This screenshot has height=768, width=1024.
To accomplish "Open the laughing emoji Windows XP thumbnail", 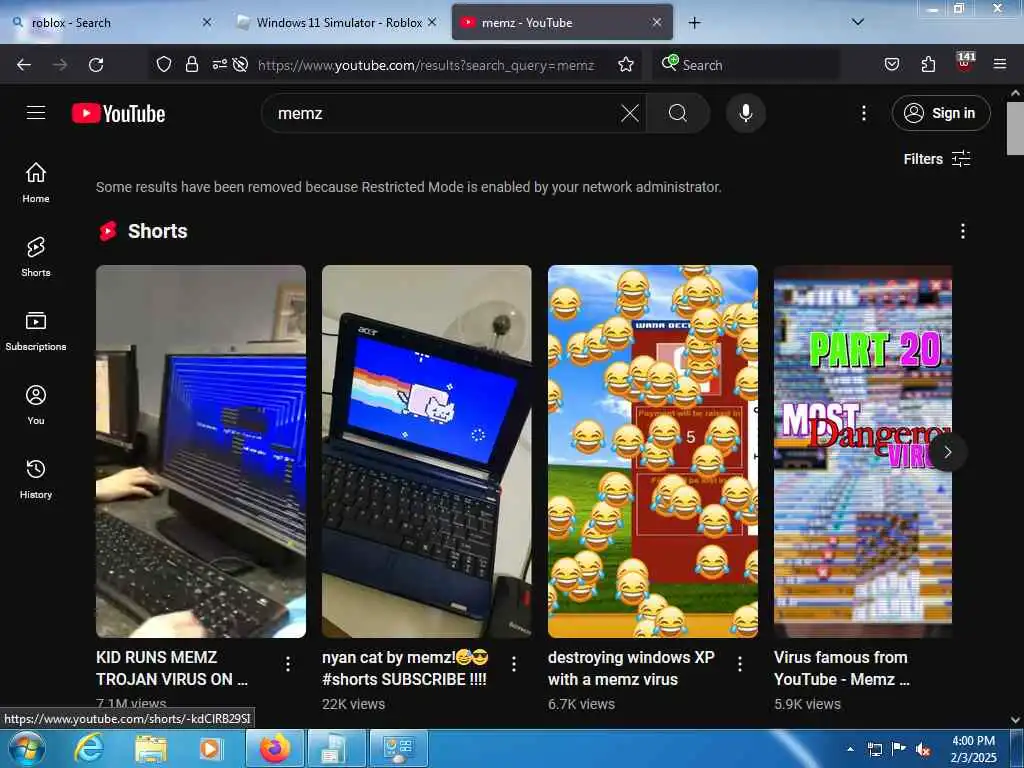I will pos(653,451).
